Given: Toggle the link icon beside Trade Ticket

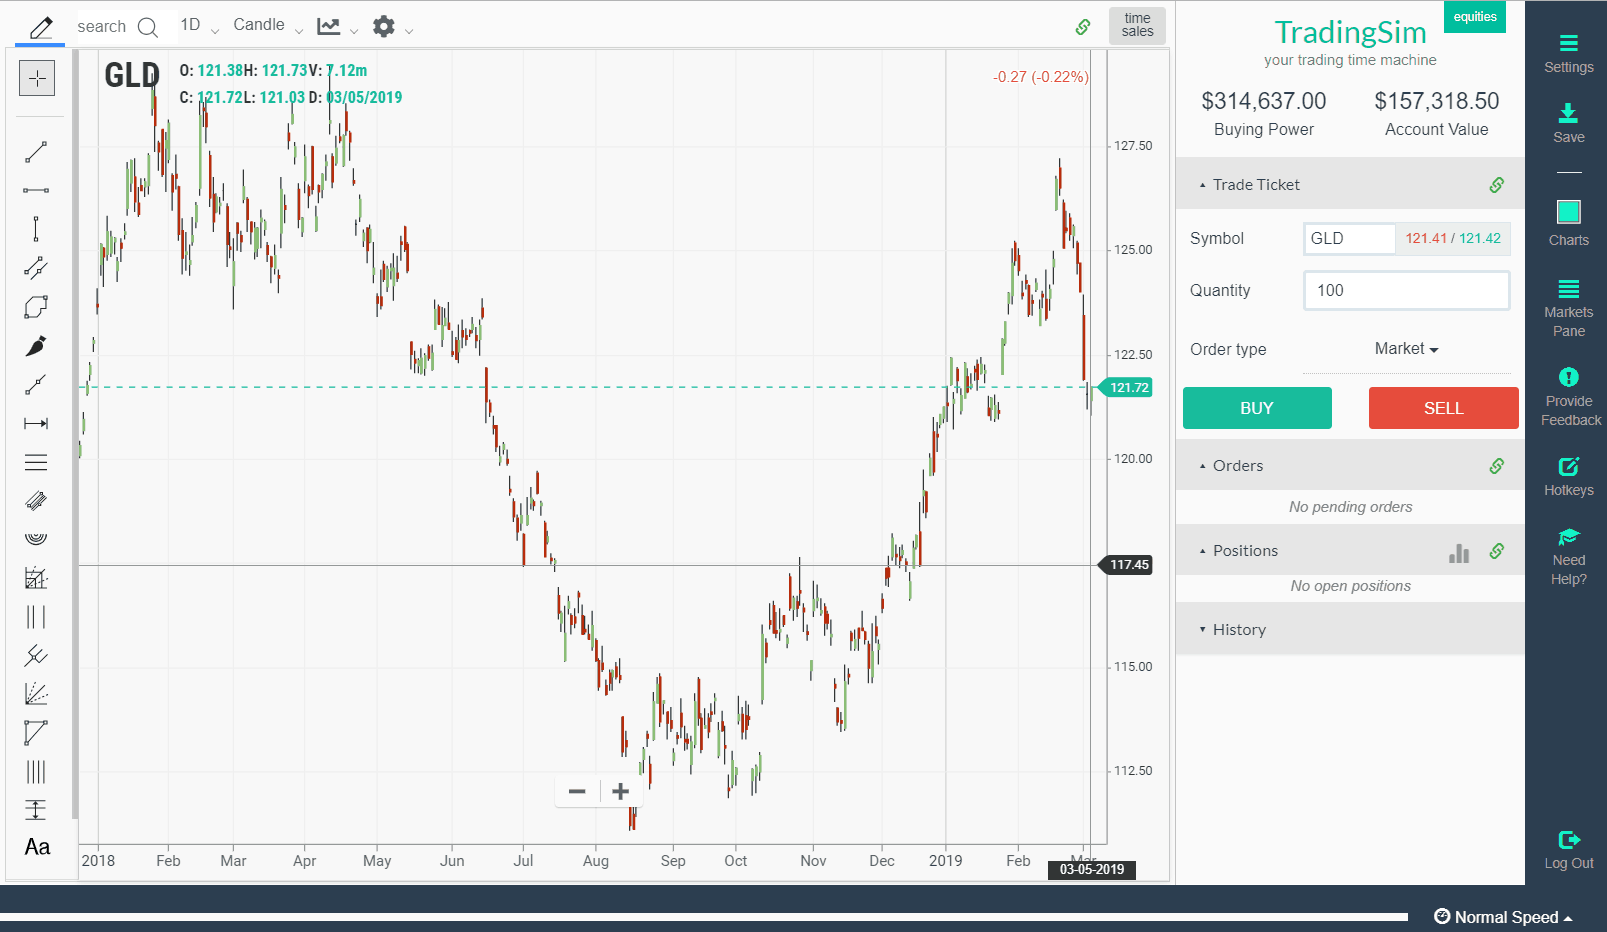Looking at the screenshot, I should [1496, 184].
